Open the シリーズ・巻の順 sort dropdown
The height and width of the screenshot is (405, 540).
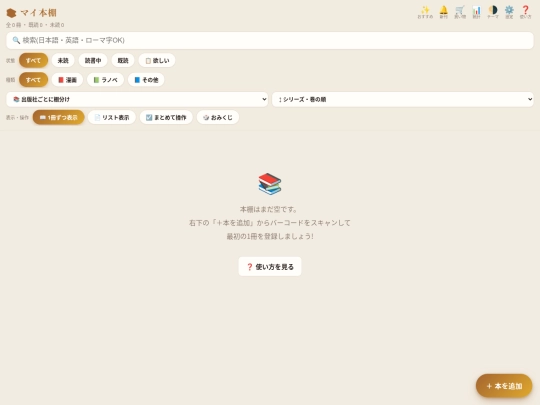tap(403, 99)
